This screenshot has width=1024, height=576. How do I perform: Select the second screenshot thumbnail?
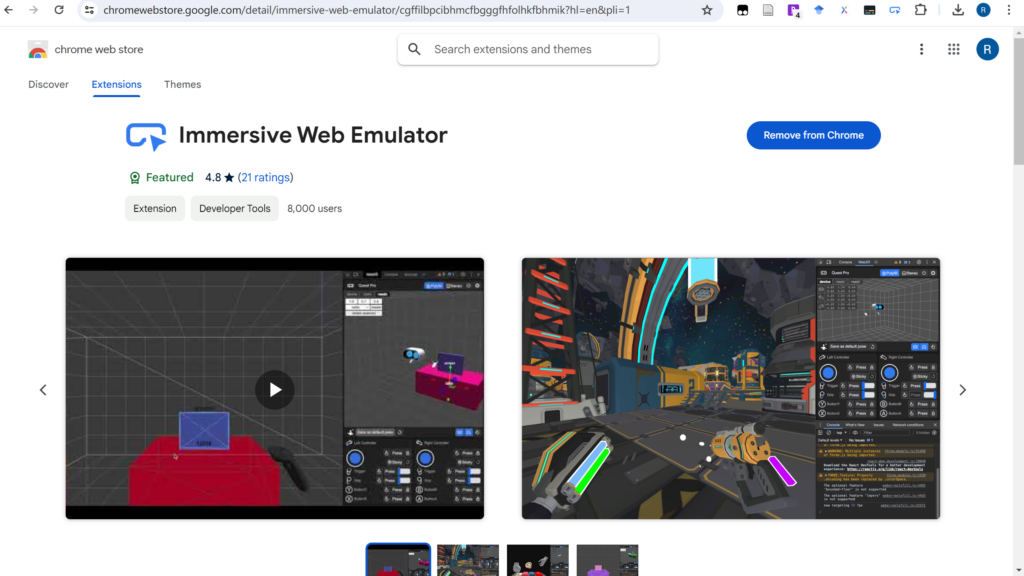[x=468, y=560]
